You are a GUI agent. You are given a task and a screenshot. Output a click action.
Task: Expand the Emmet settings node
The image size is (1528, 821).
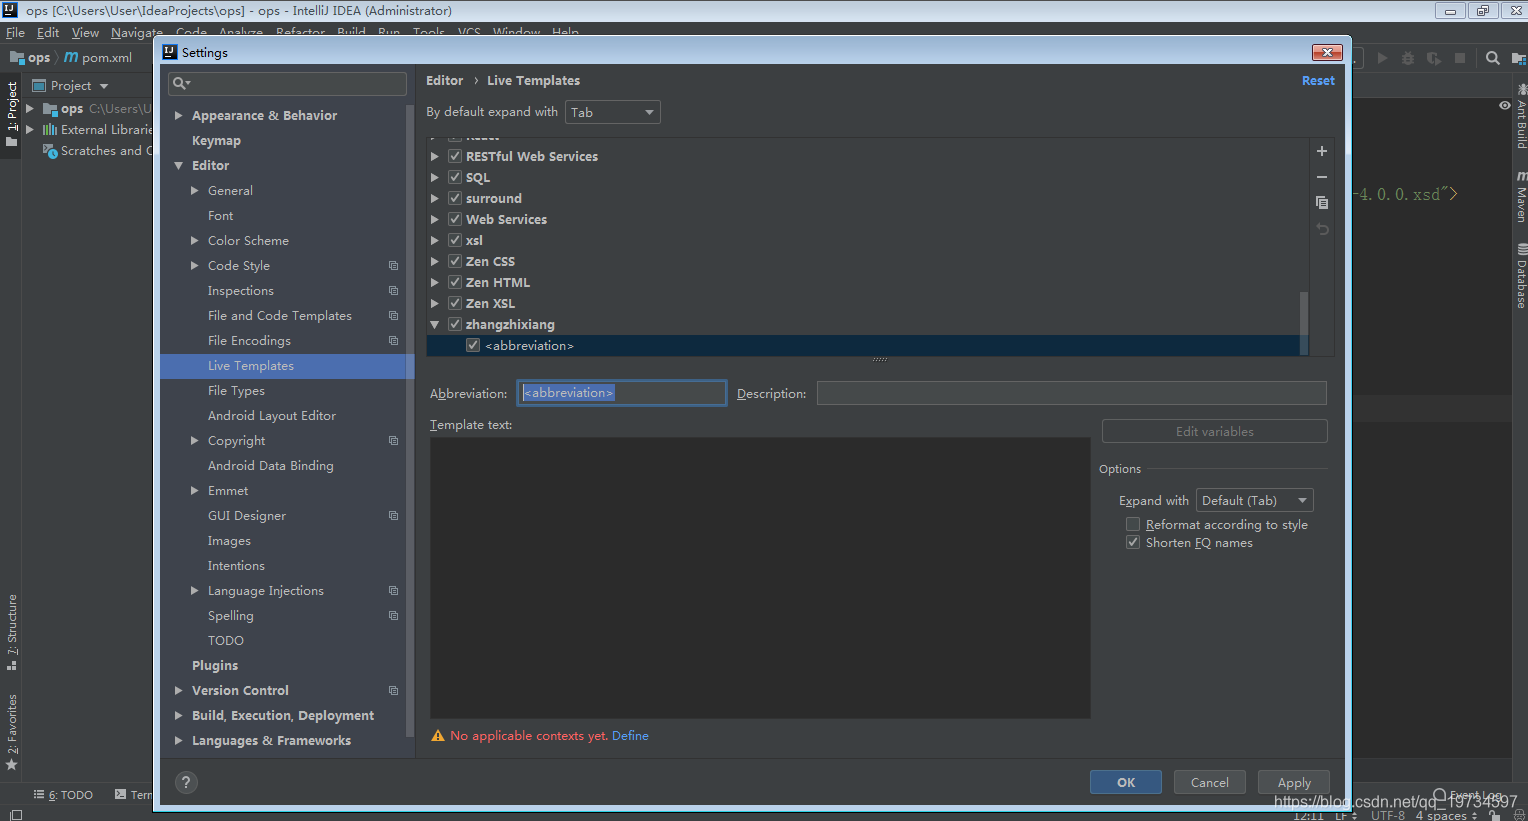[194, 491]
